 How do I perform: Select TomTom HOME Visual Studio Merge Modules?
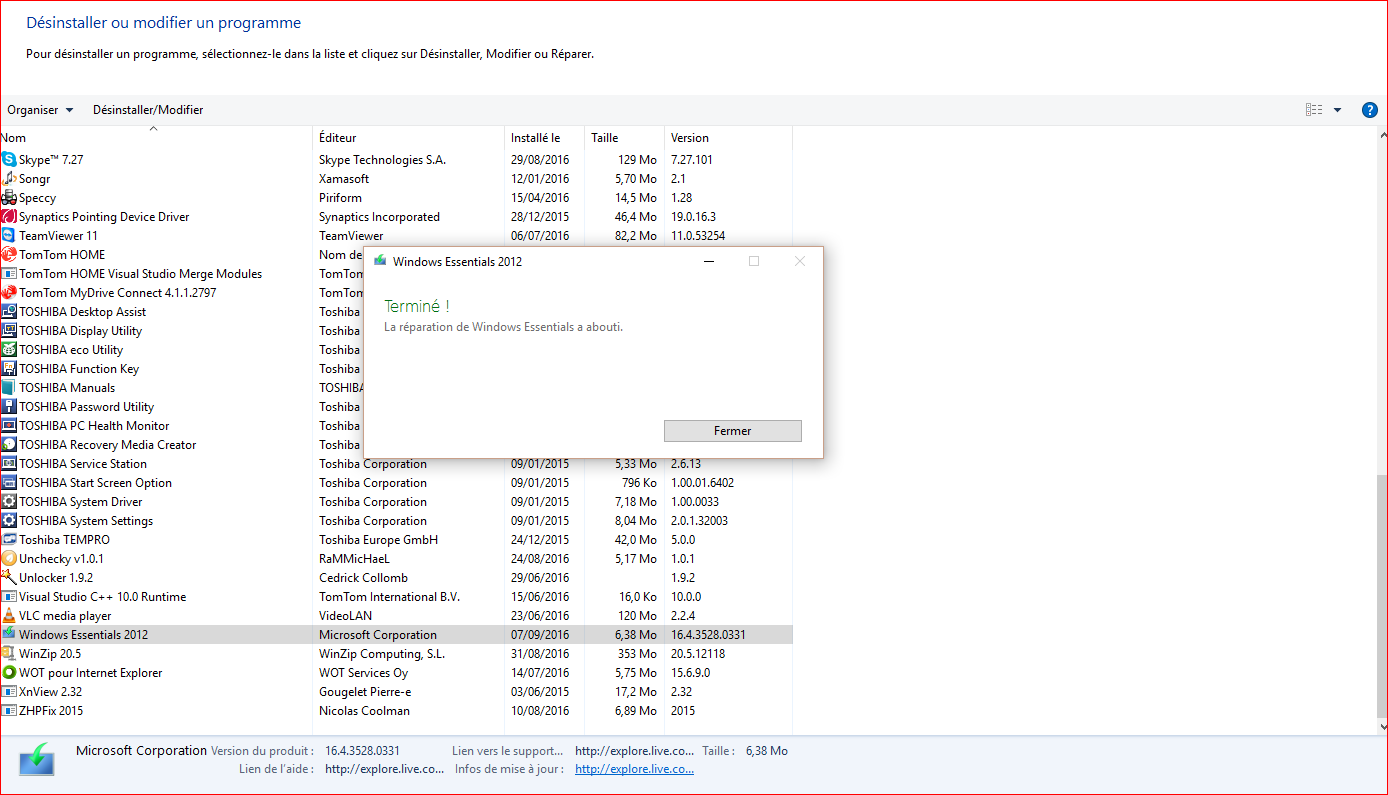pyautogui.click(x=140, y=274)
